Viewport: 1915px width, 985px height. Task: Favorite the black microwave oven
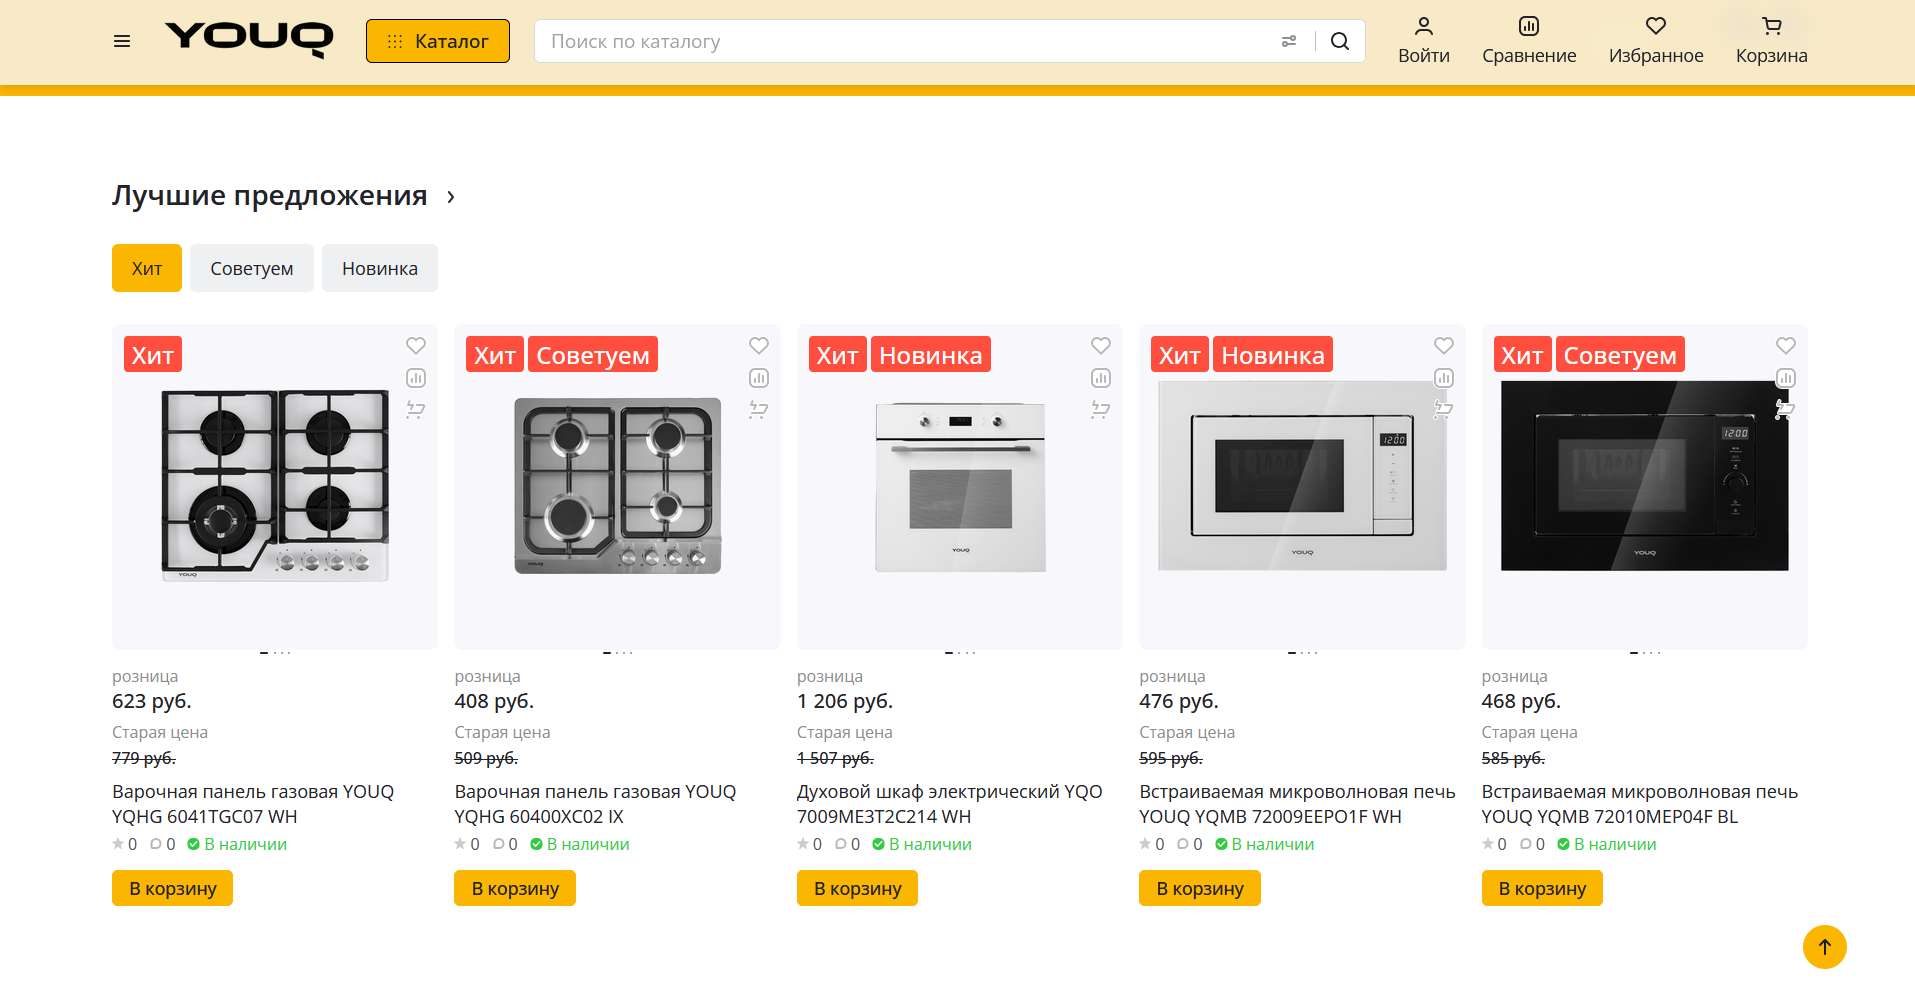(1785, 346)
